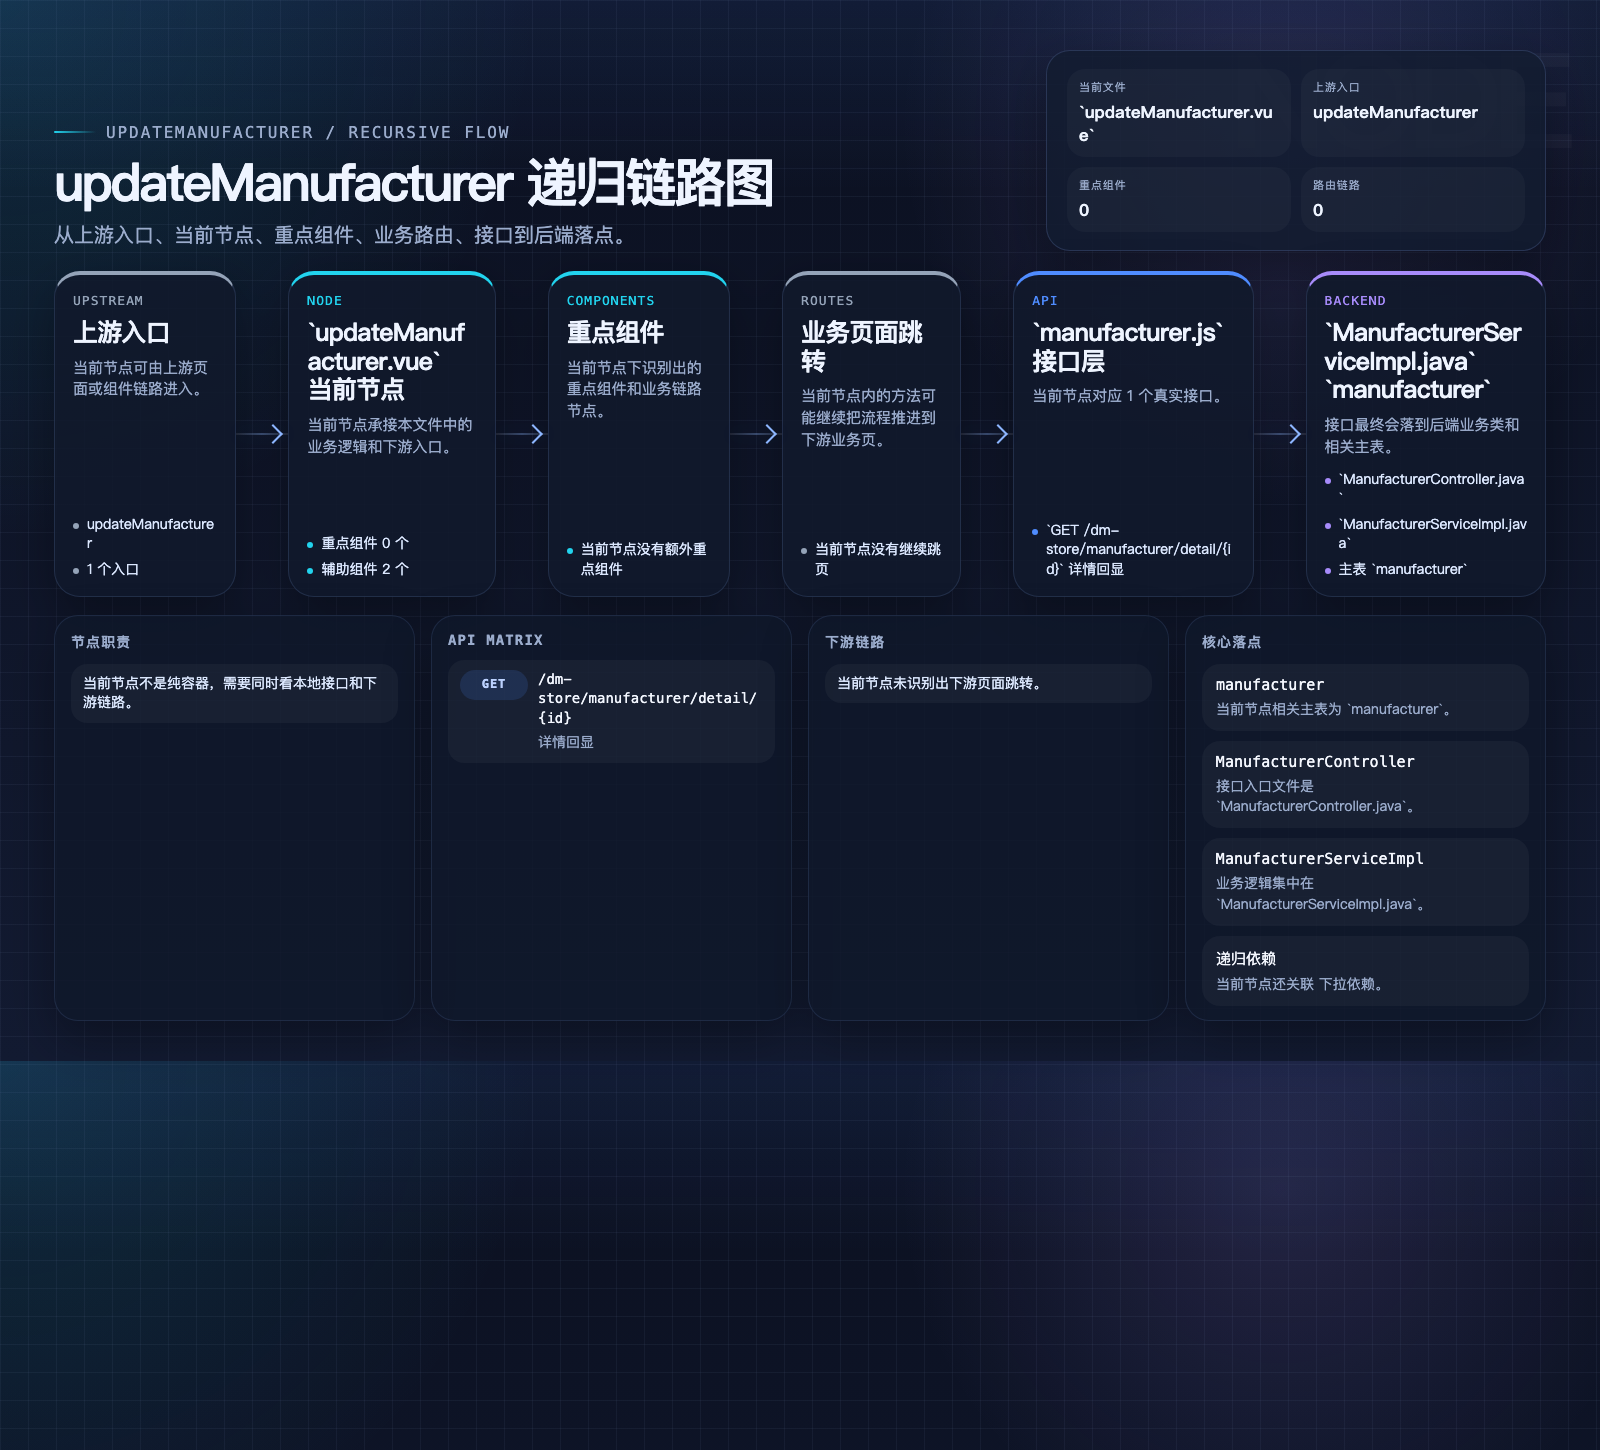Screen dimensions: 1600x1450
Task: Select the 上游入口 updateManufacturer stat card
Action: [1412, 113]
